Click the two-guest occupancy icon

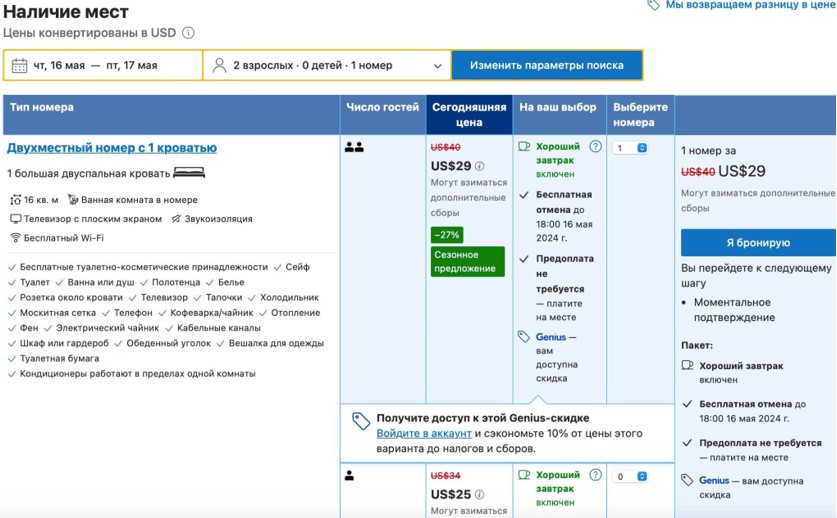354,147
